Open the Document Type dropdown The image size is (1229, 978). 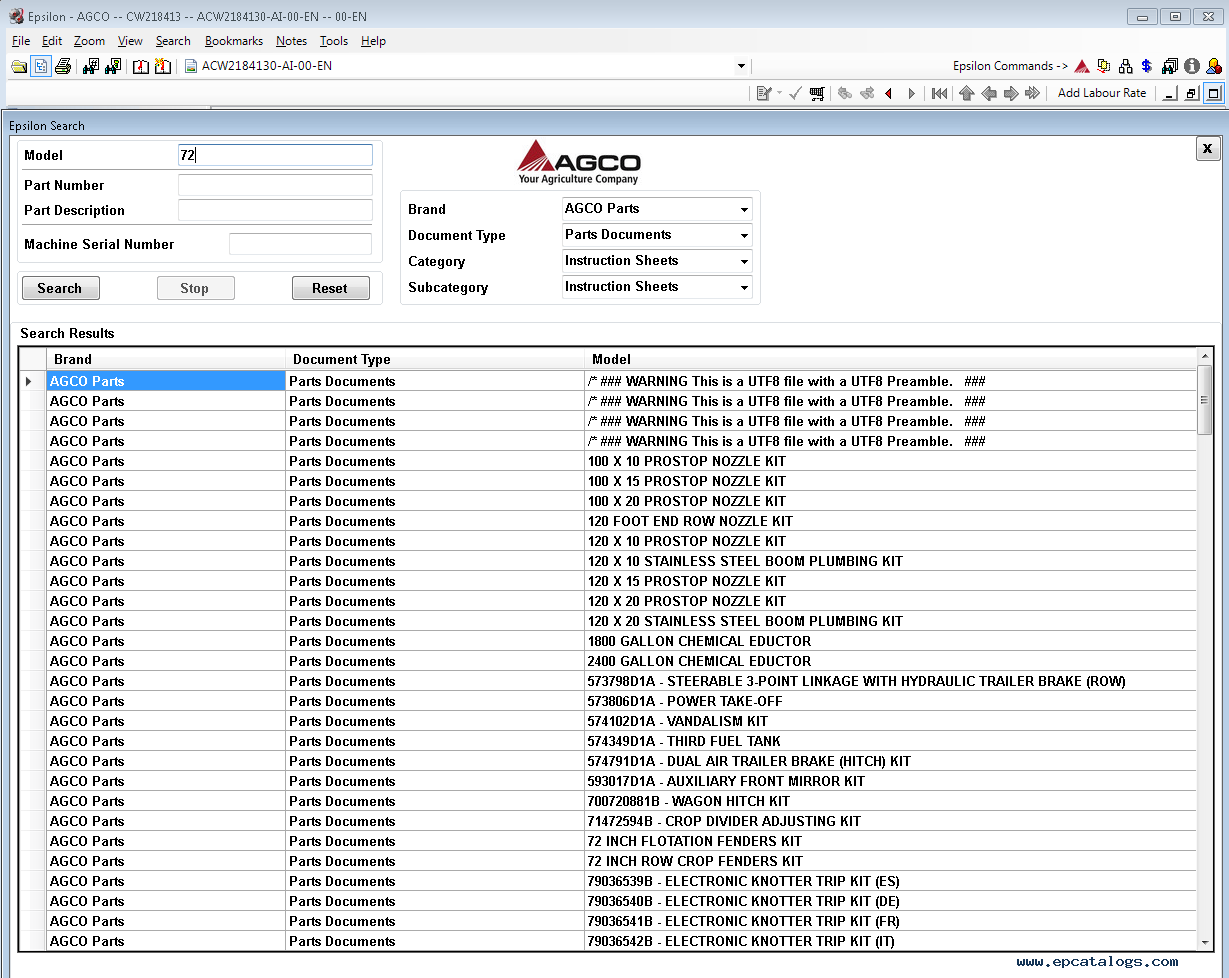tap(744, 236)
